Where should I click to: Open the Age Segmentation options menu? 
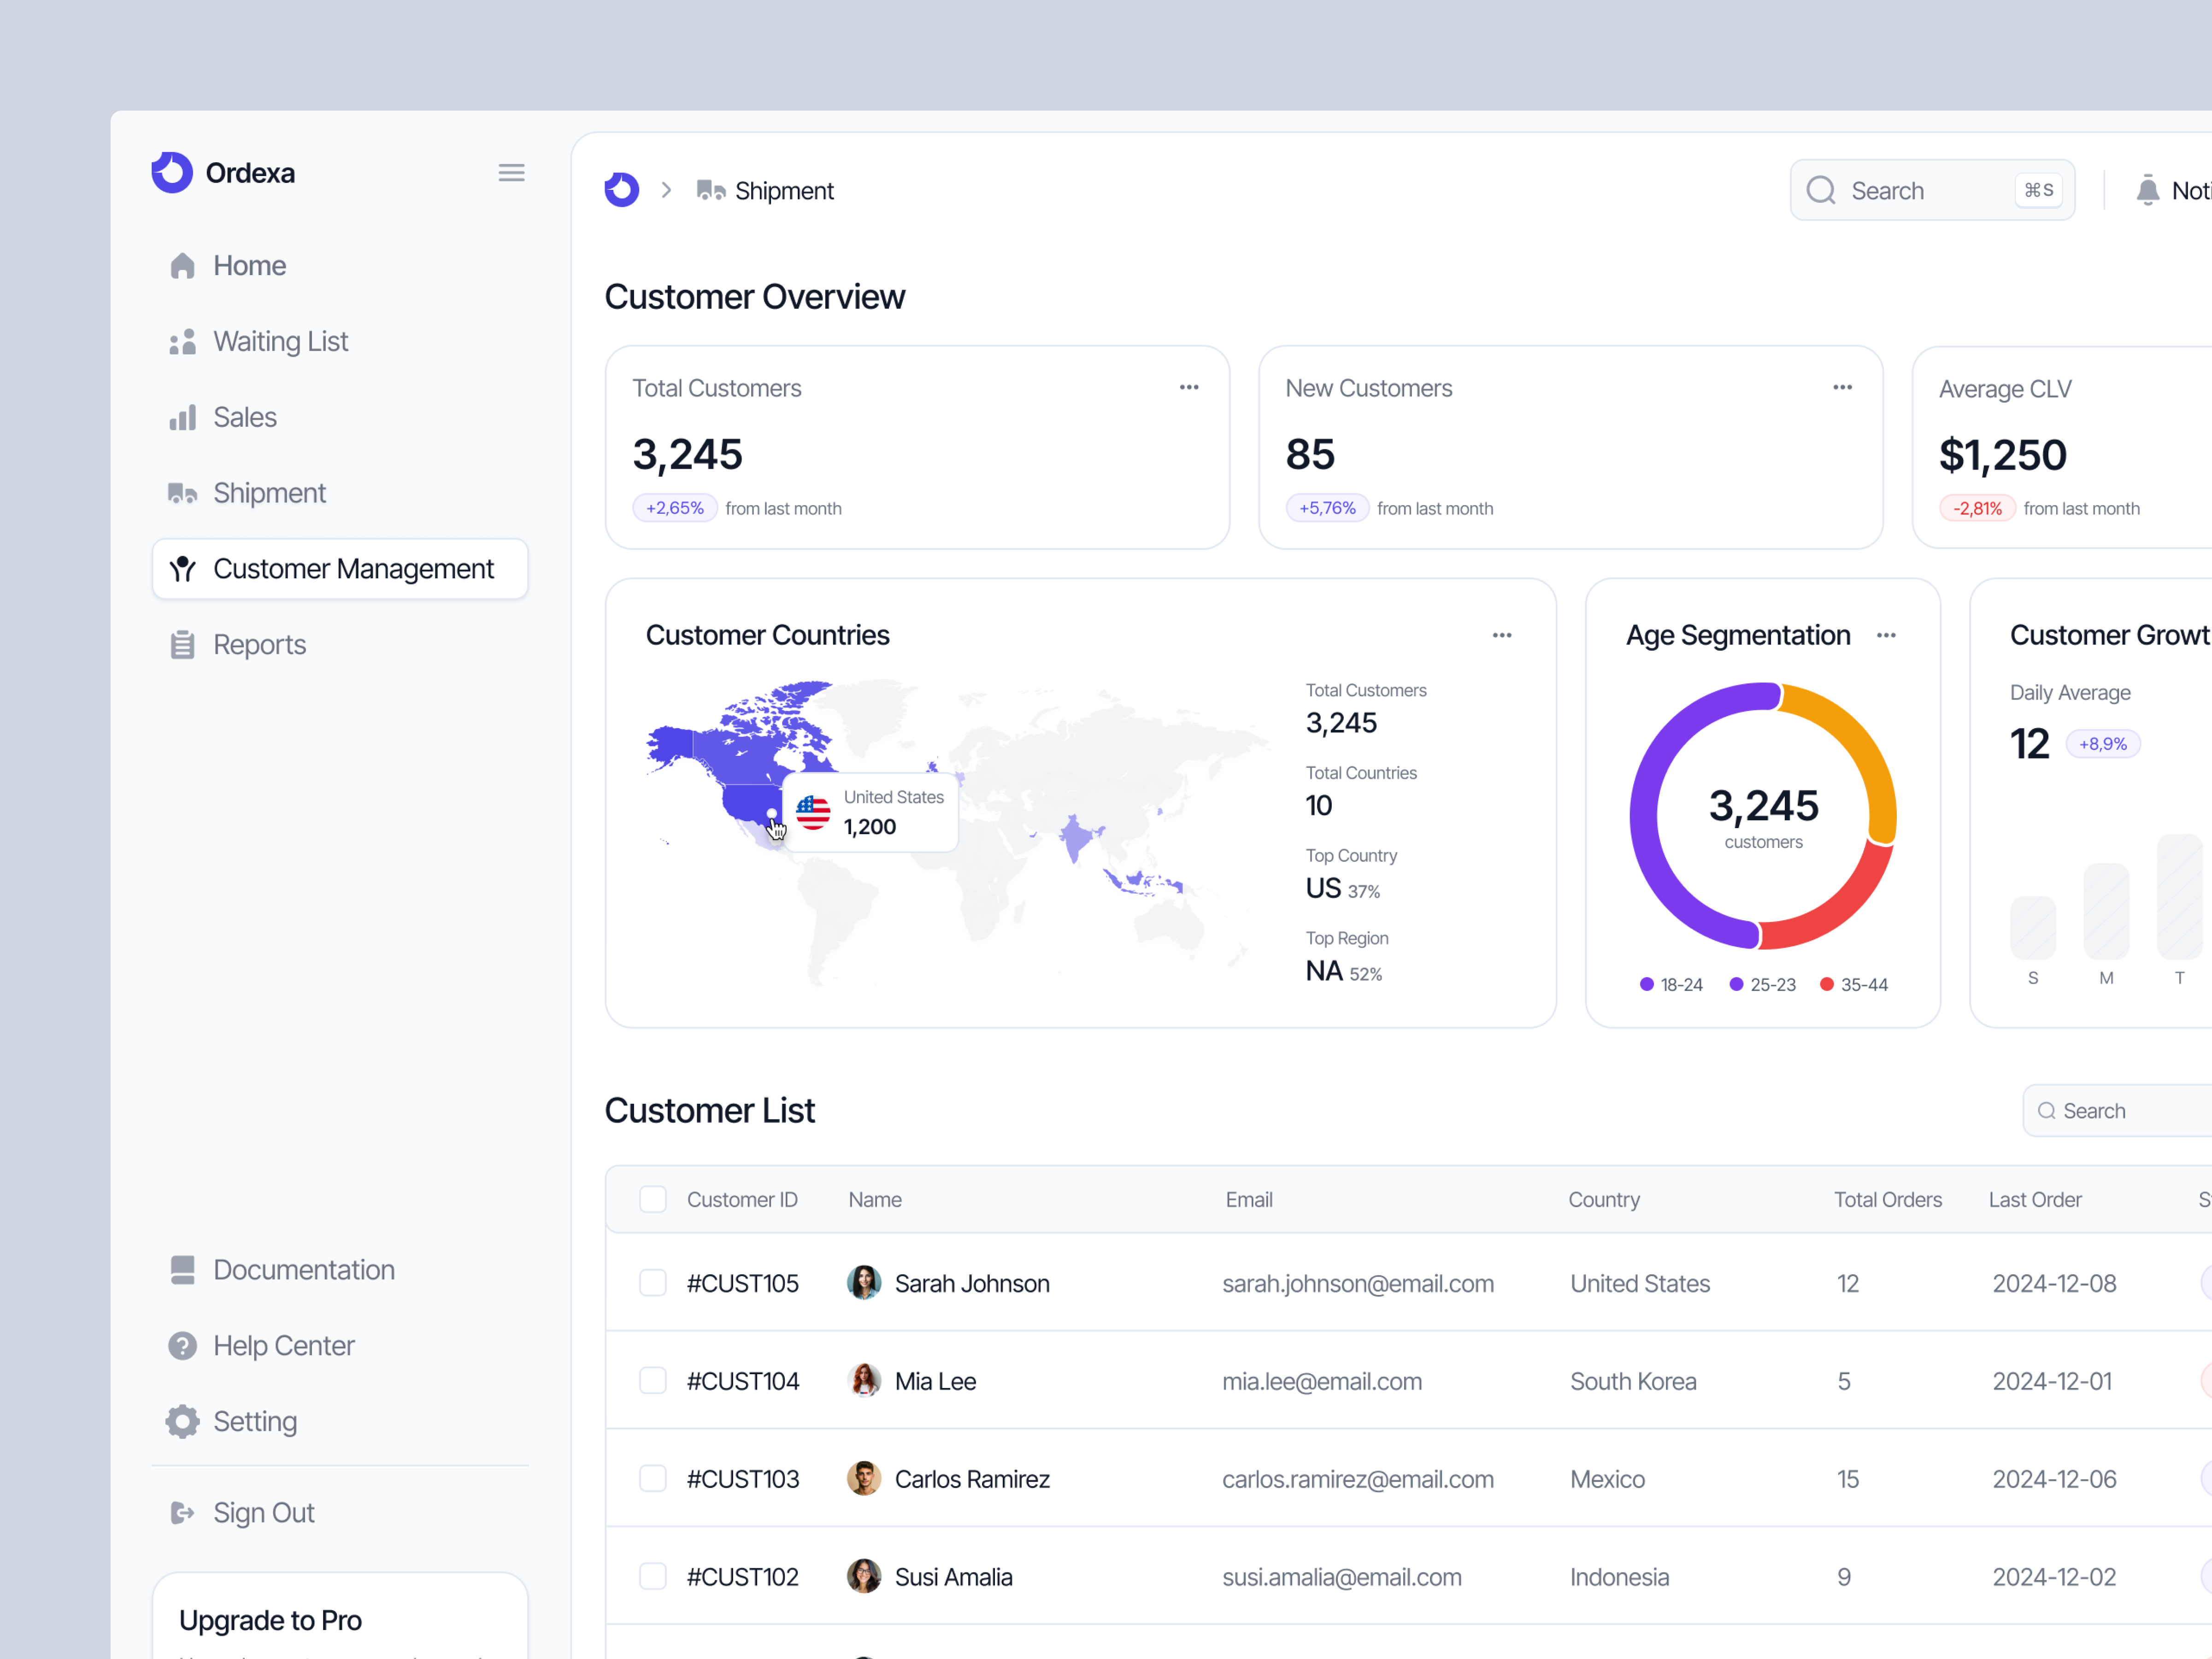(1887, 635)
